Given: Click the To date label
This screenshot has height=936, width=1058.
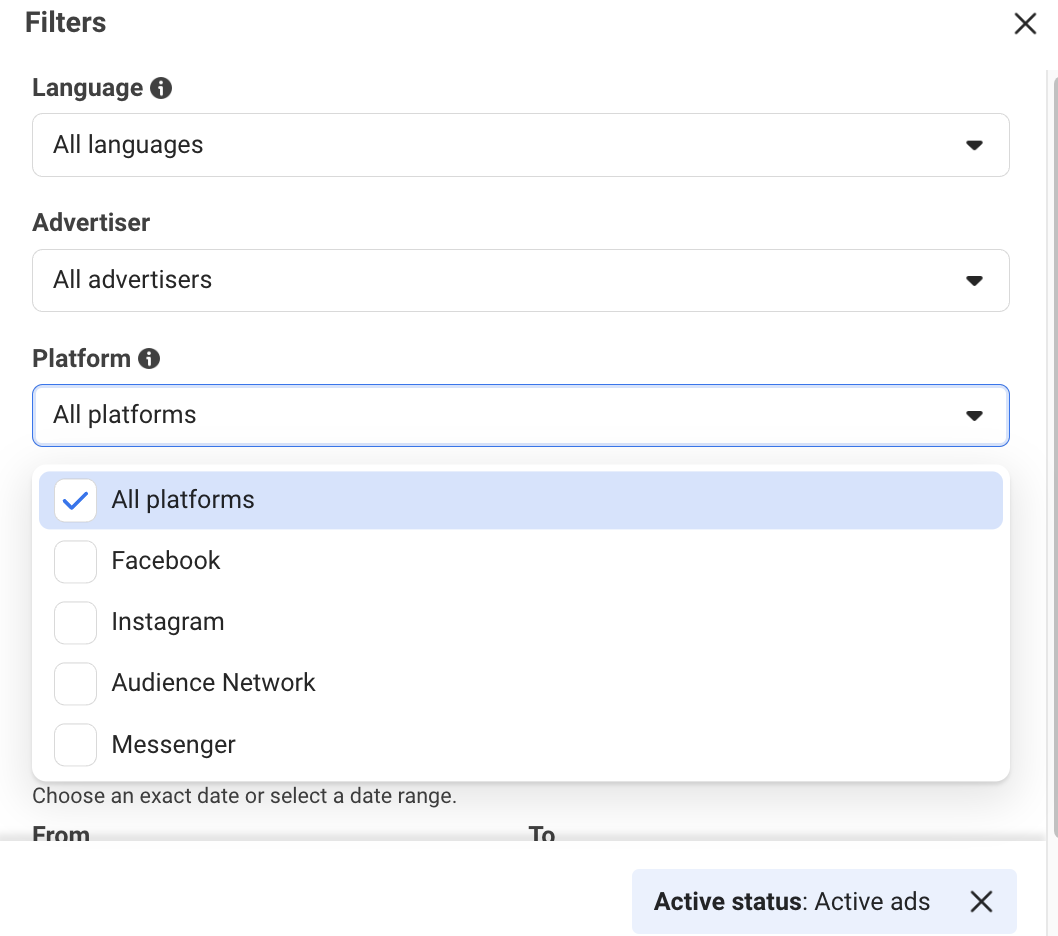Looking at the screenshot, I should click(x=541, y=833).
